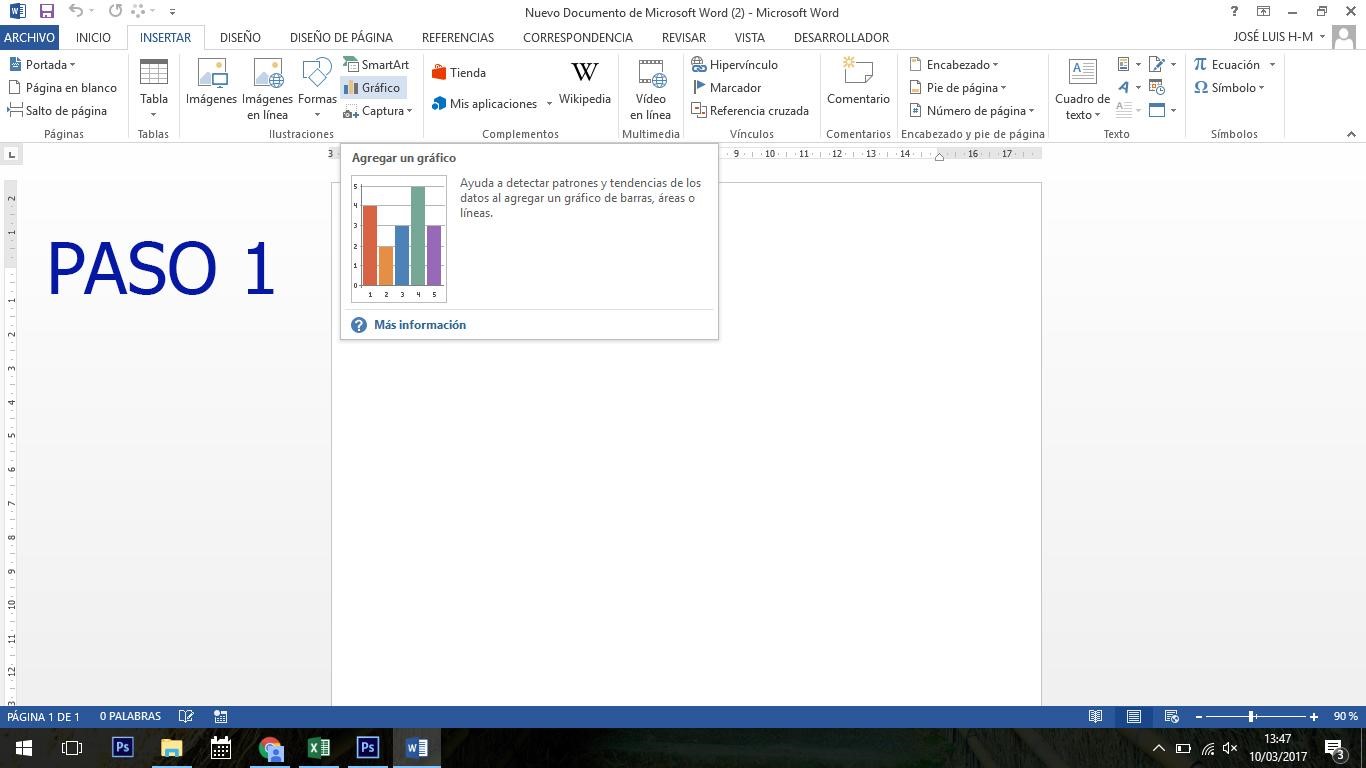Open the ARCHIVO file menu

pos(29,37)
